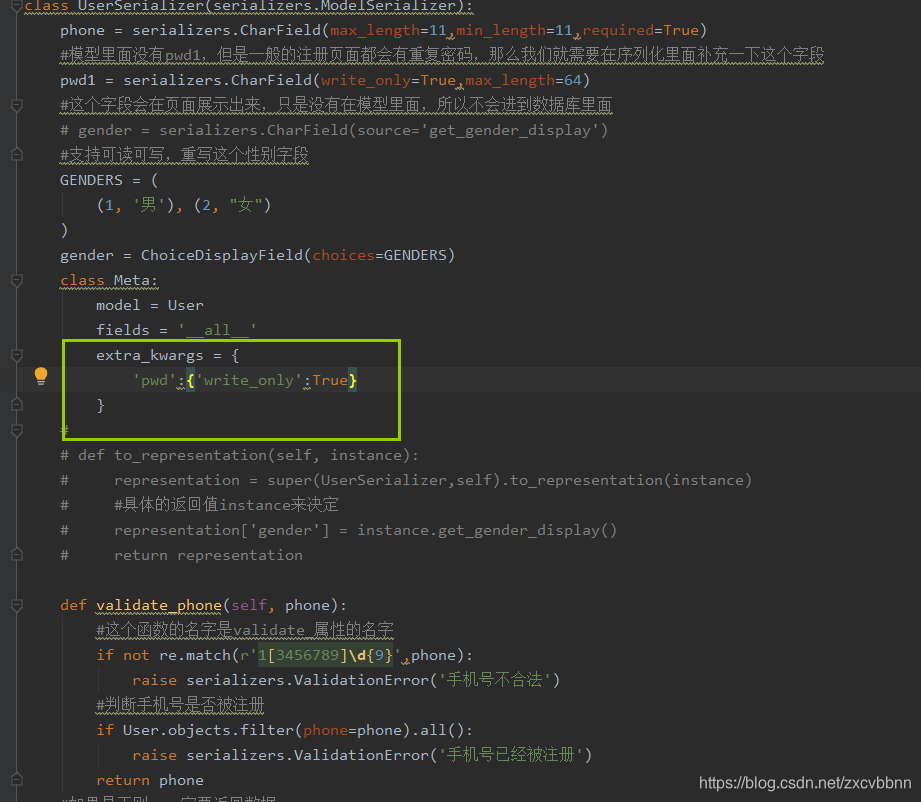This screenshot has height=802, width=921.
Task: Click '# def to_representation(self, instance):' line
Action: [x=239, y=455]
